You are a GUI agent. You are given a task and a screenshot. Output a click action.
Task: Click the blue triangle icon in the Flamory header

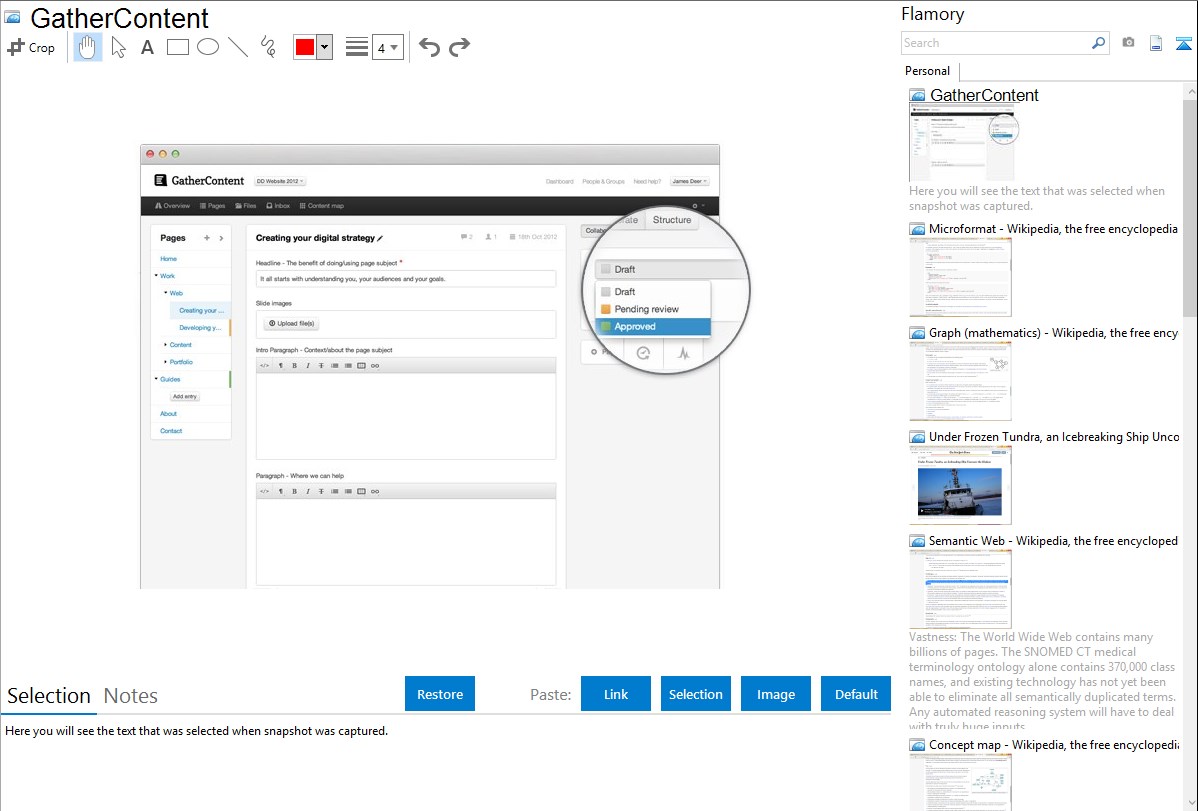coord(1183,43)
